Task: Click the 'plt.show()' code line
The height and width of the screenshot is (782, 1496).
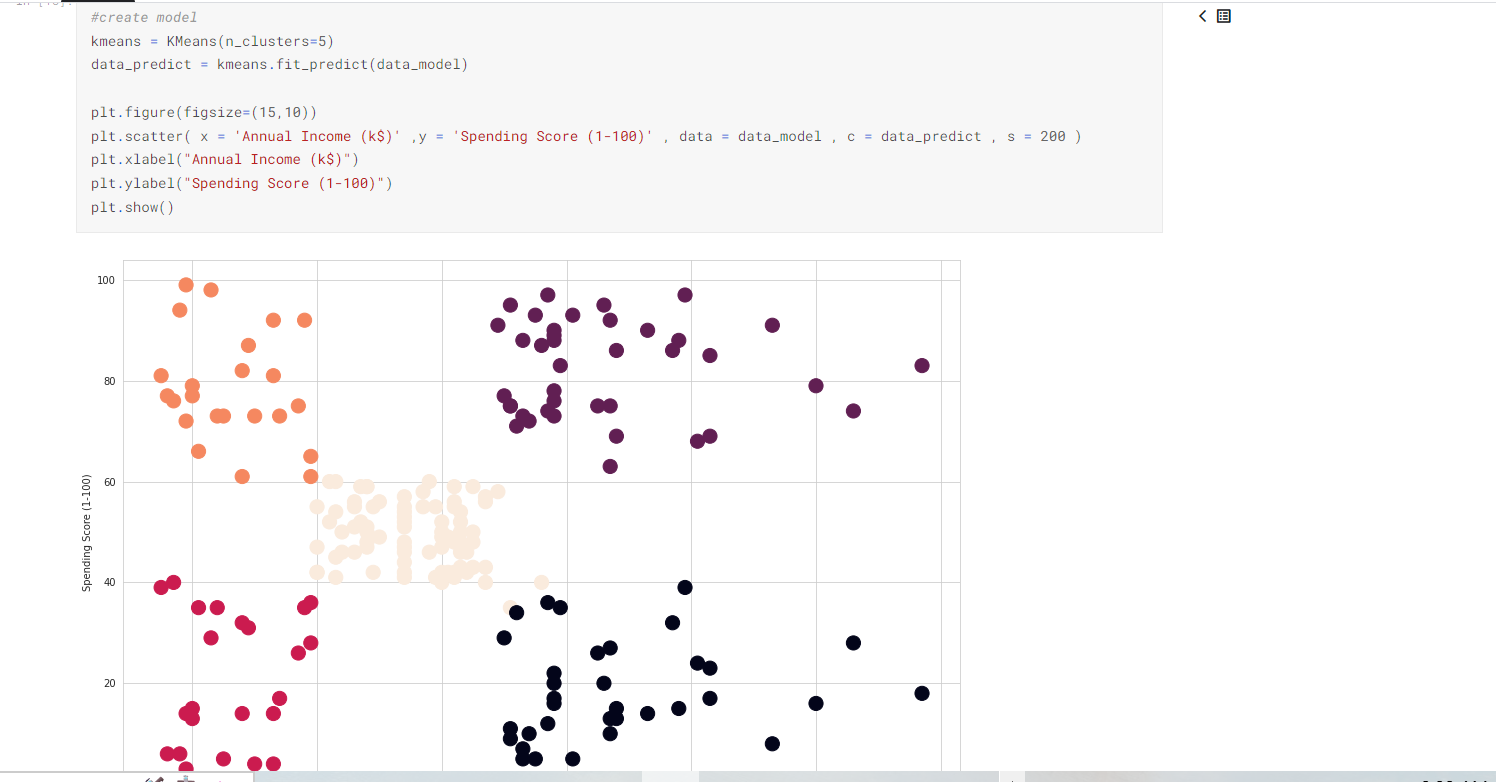Action: click(x=132, y=208)
